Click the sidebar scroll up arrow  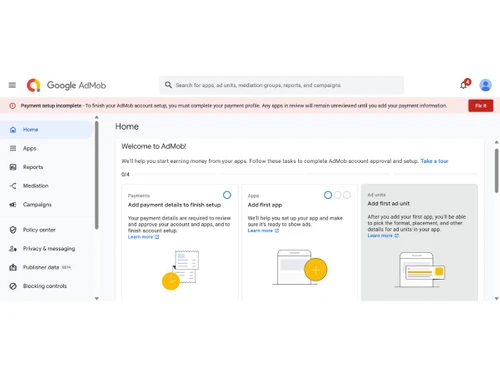click(97, 117)
